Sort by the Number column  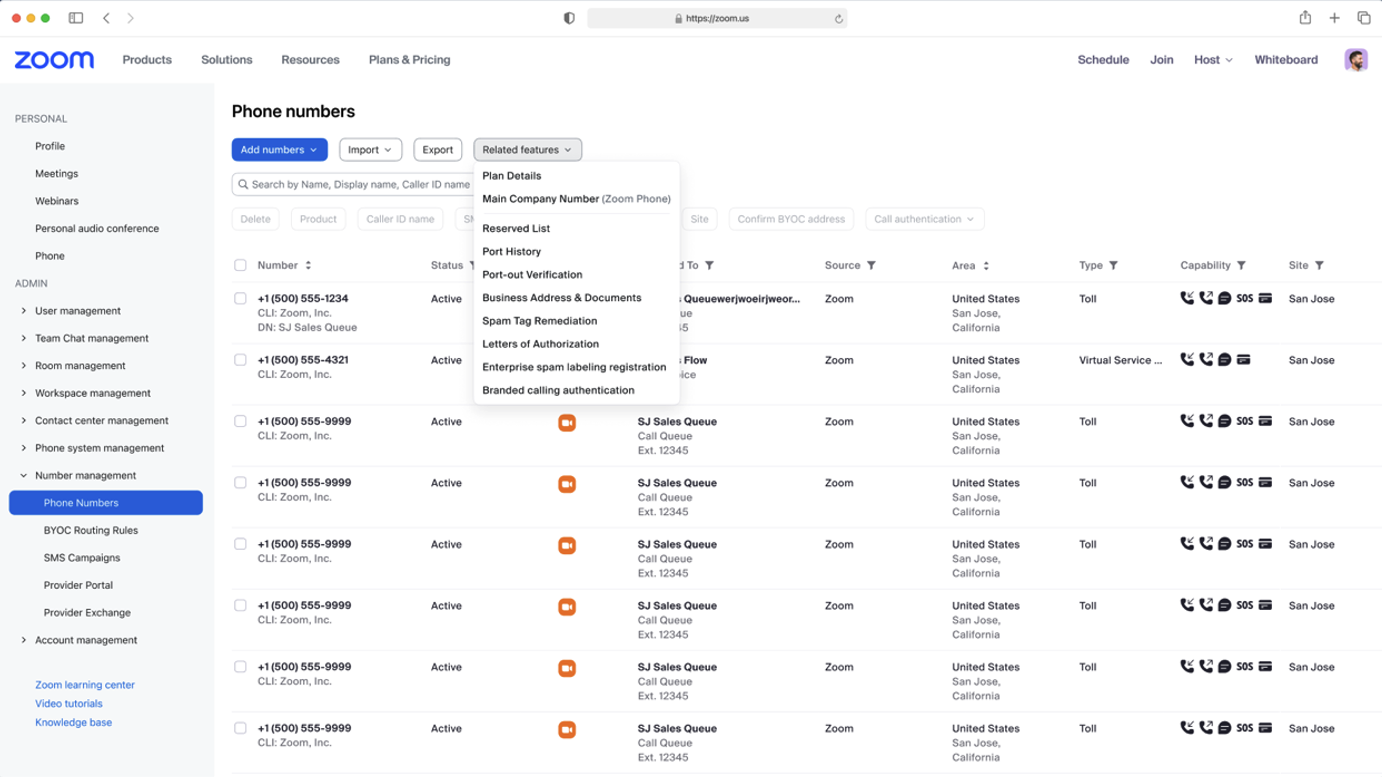coord(308,265)
